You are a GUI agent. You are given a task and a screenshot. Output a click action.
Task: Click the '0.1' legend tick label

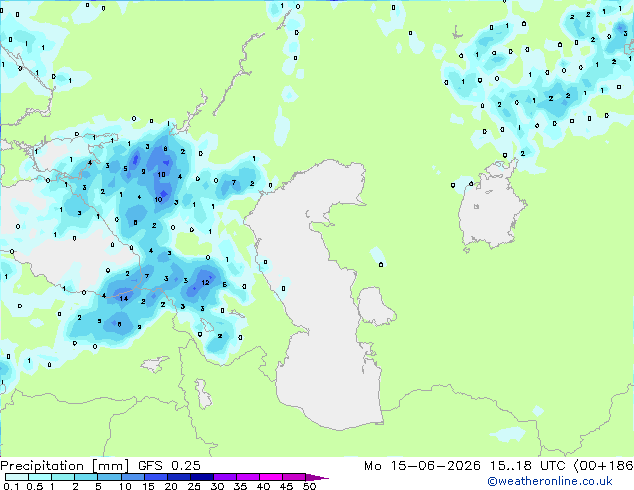(x=11, y=486)
